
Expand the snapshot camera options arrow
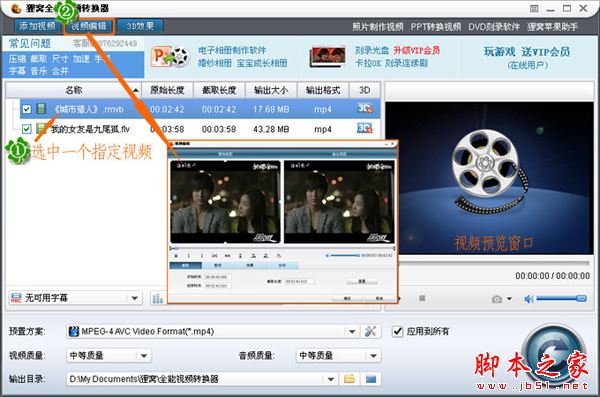pyautogui.click(x=509, y=299)
